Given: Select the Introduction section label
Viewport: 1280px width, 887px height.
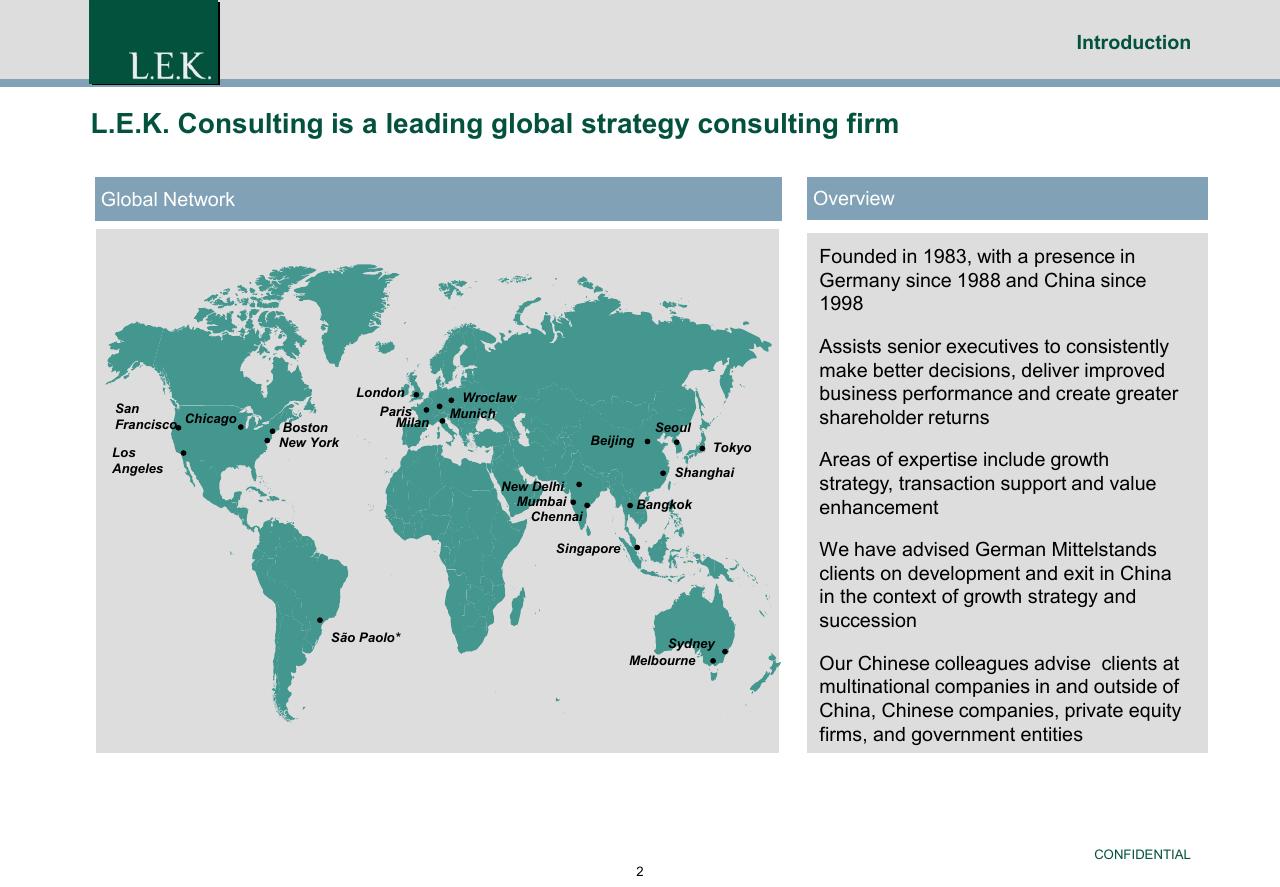Looking at the screenshot, I should click(1133, 43).
